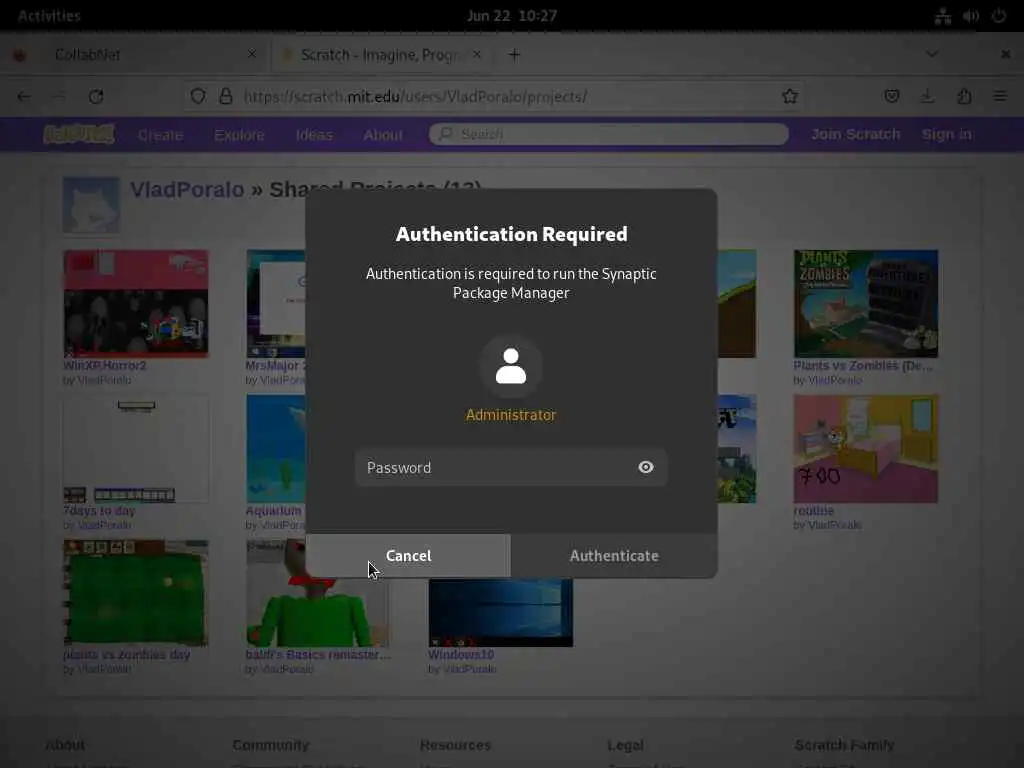The image size is (1024, 768).
Task: Click the WinXP.Horror2 project title link
Action: pyautogui.click(x=104, y=365)
